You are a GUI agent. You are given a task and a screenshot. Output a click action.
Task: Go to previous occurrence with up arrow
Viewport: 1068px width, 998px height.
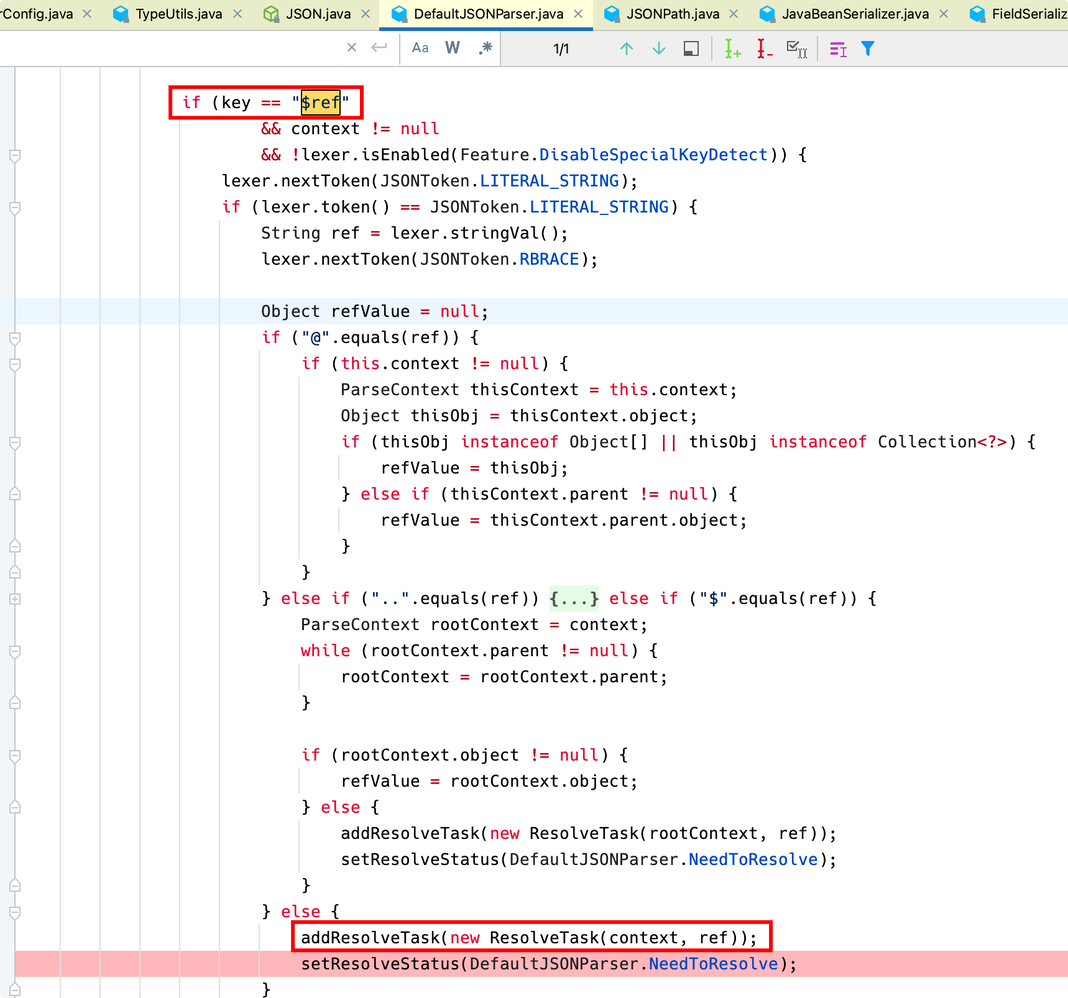627,48
